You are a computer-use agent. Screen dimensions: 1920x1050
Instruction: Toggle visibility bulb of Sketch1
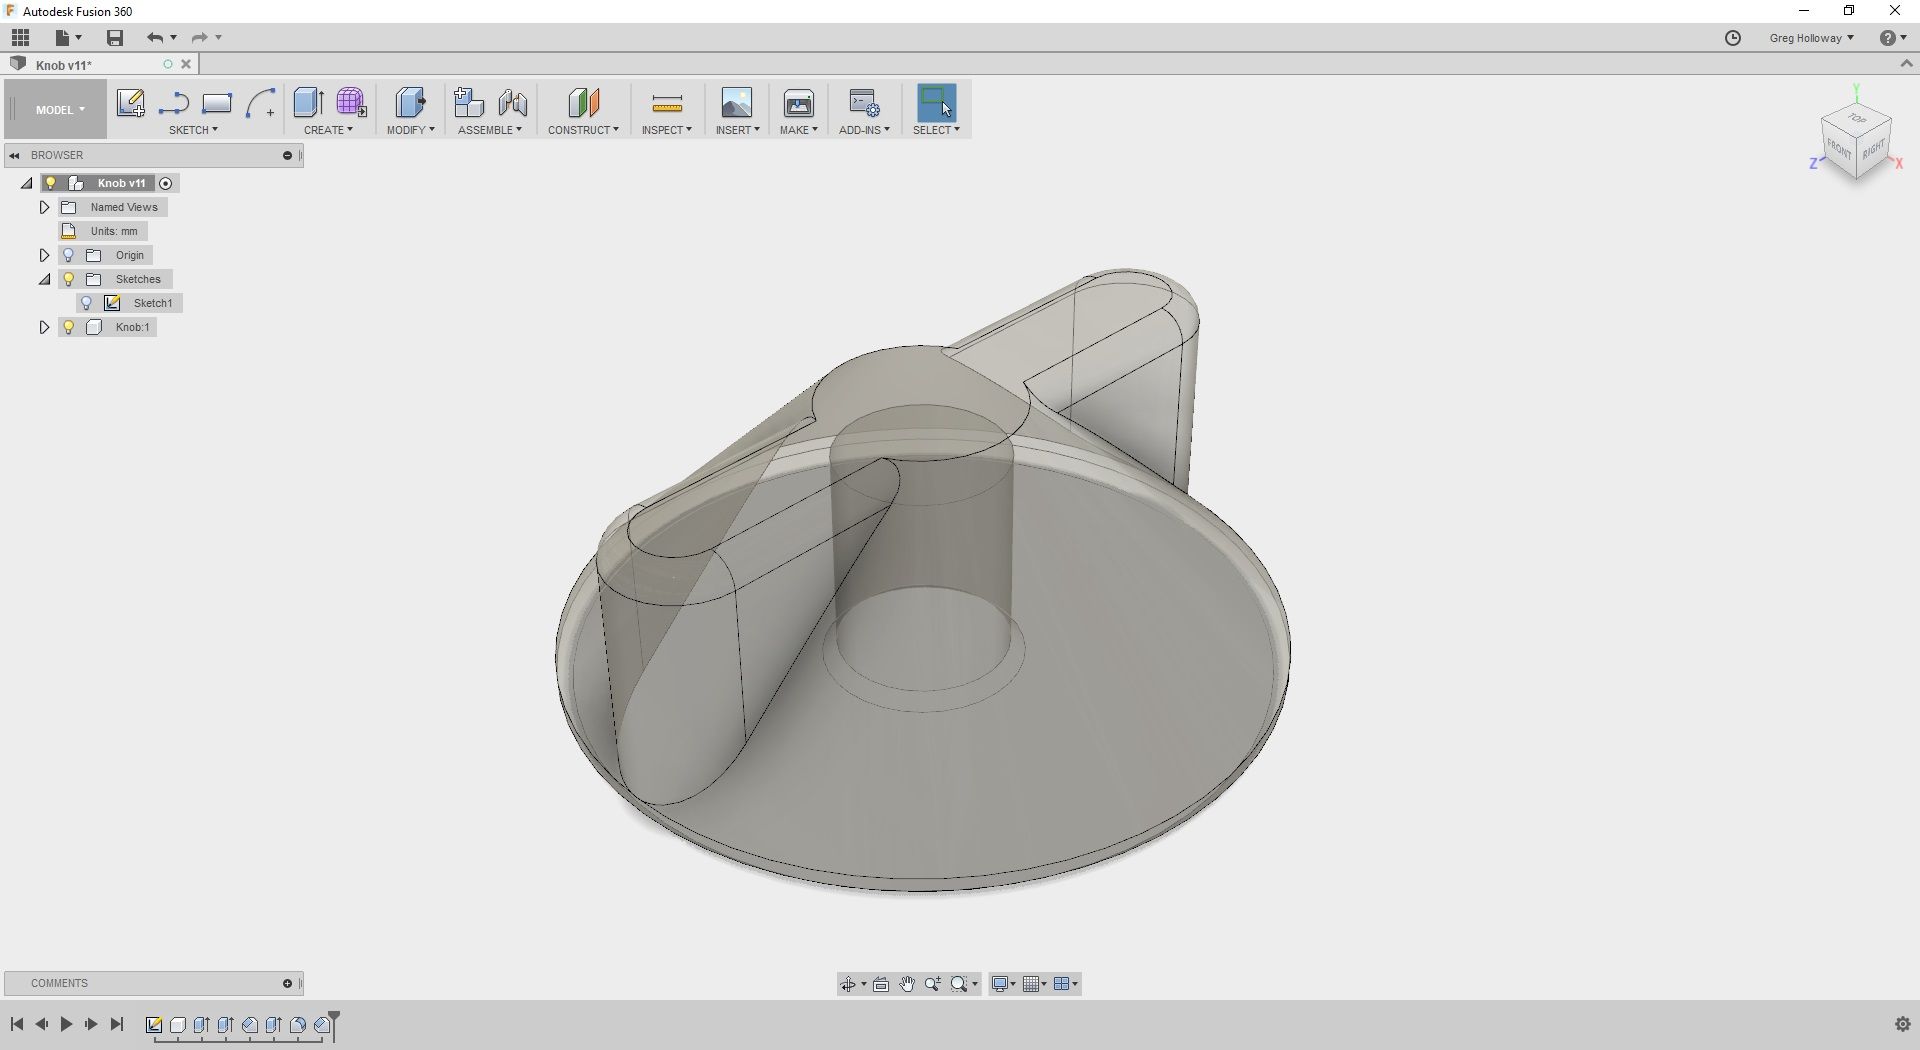87,303
